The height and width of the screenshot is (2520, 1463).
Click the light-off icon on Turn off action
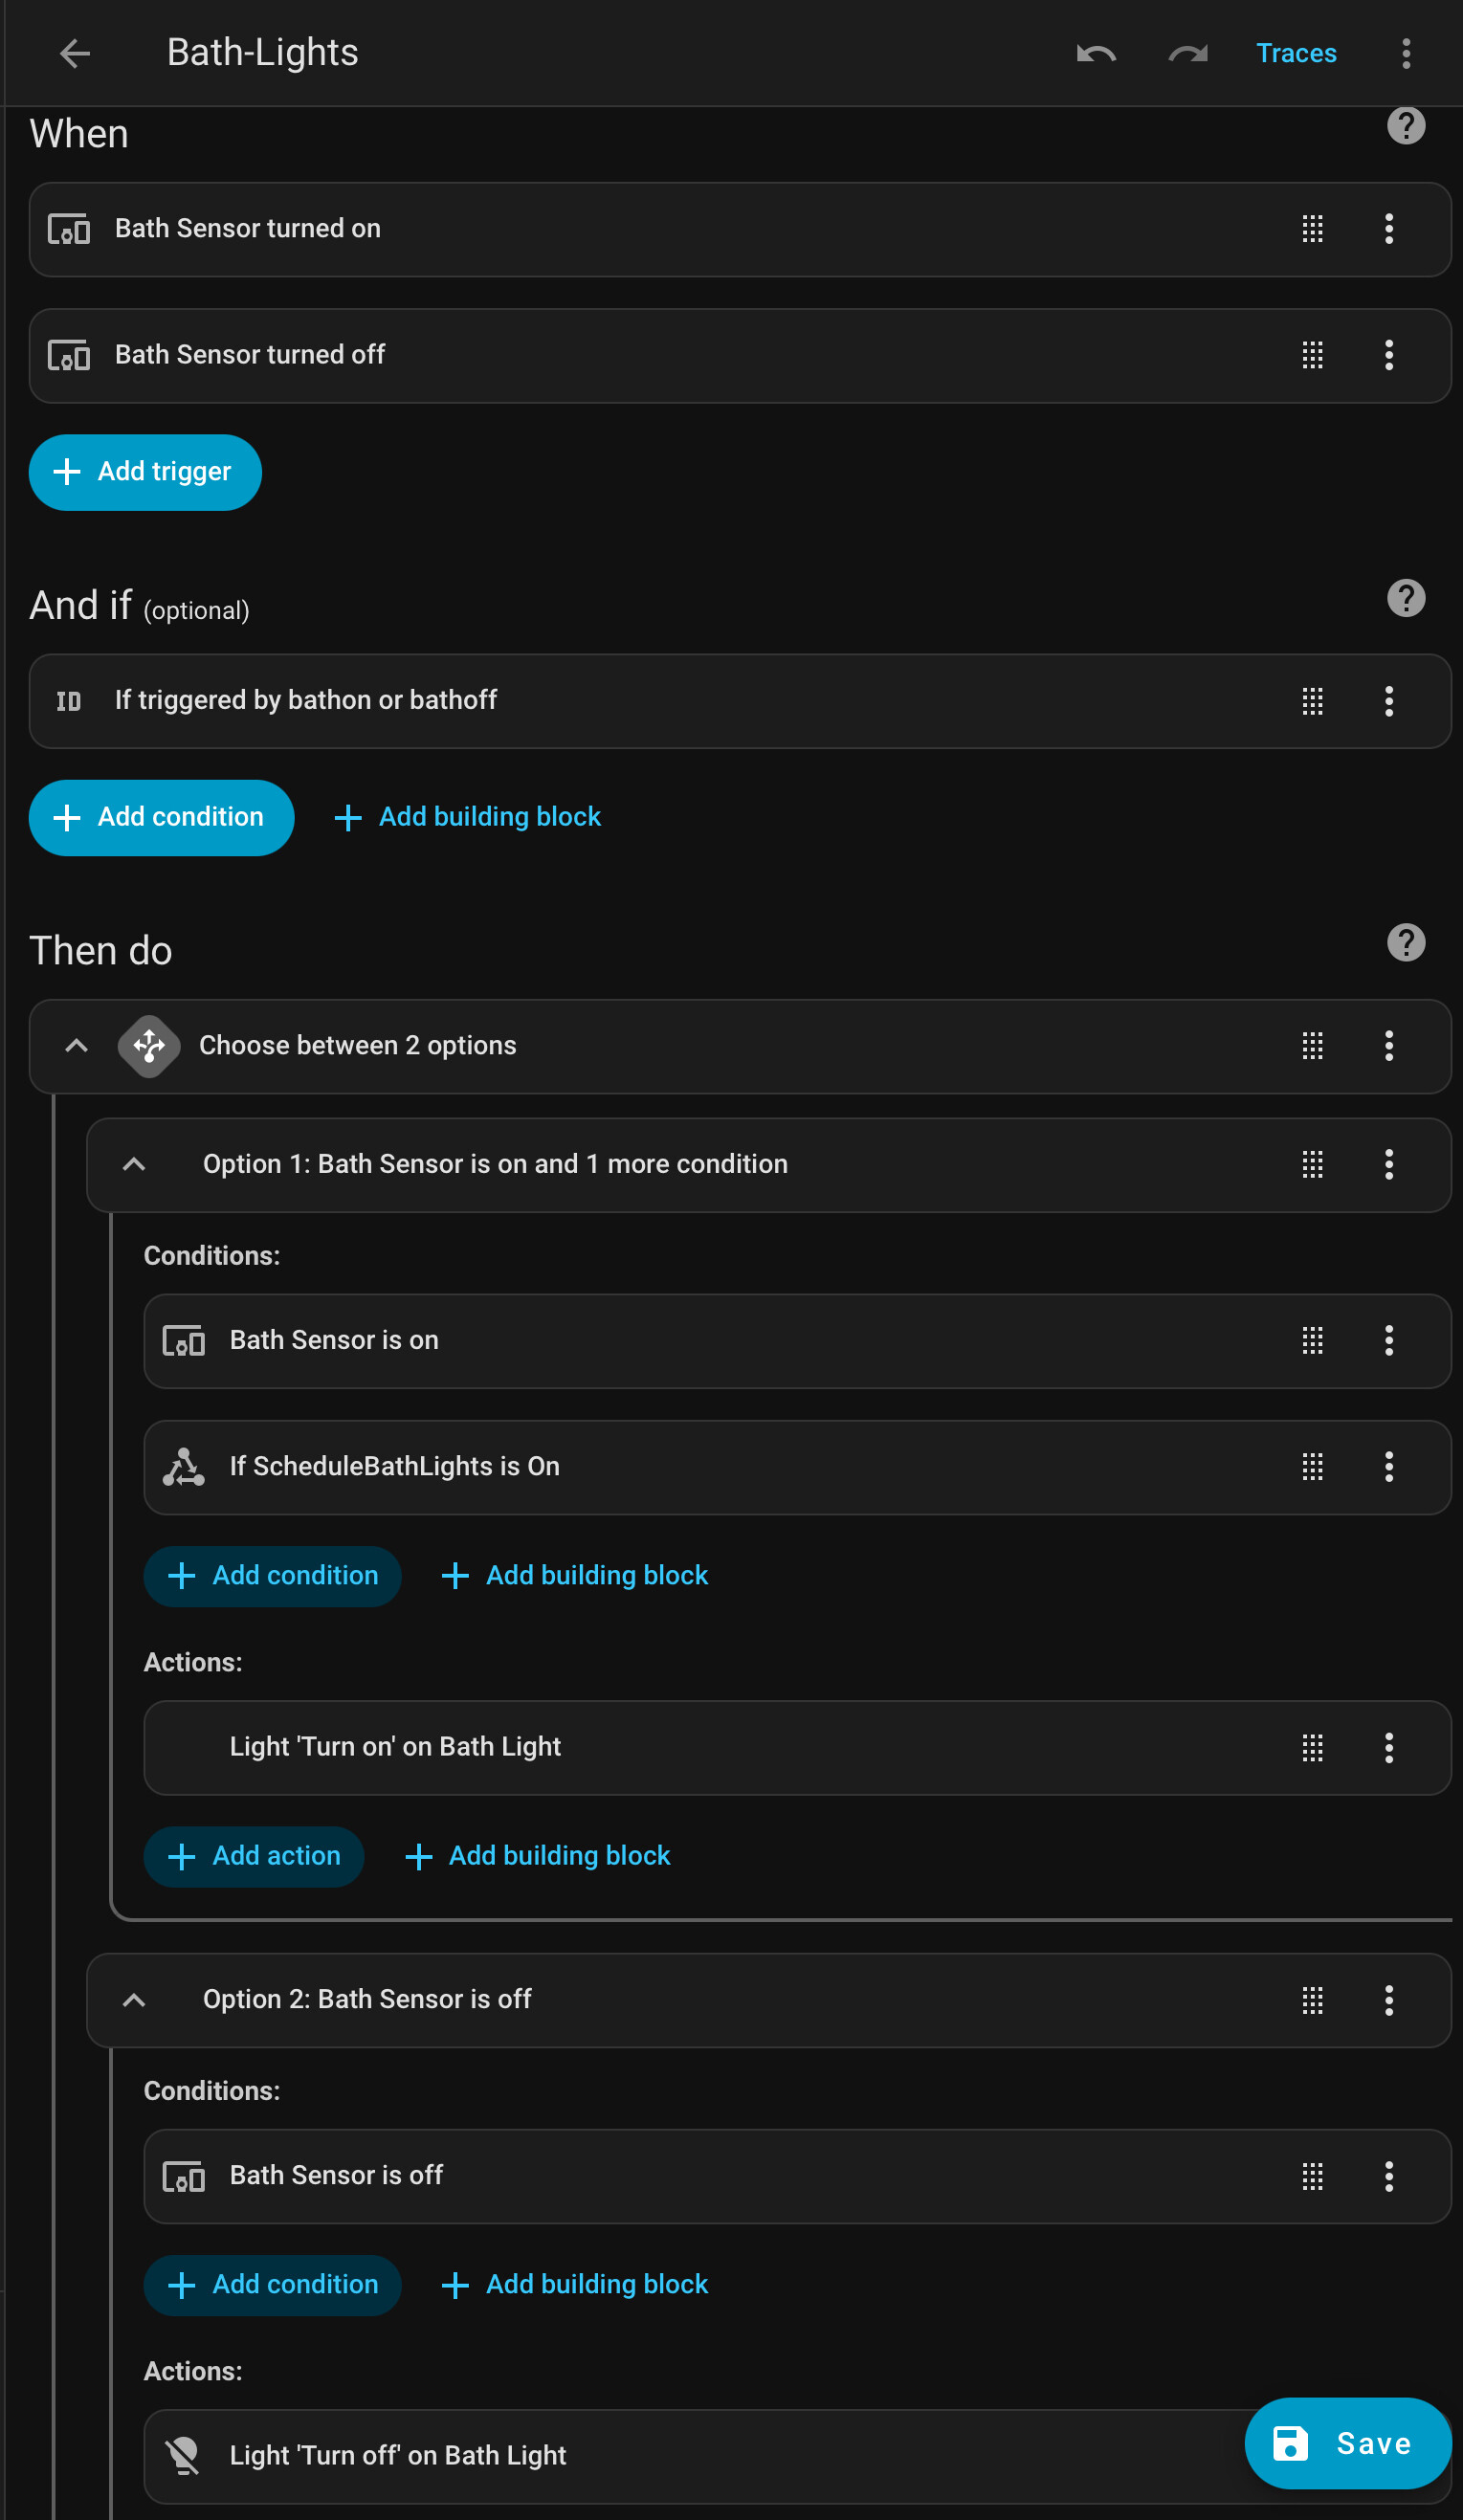(184, 2455)
